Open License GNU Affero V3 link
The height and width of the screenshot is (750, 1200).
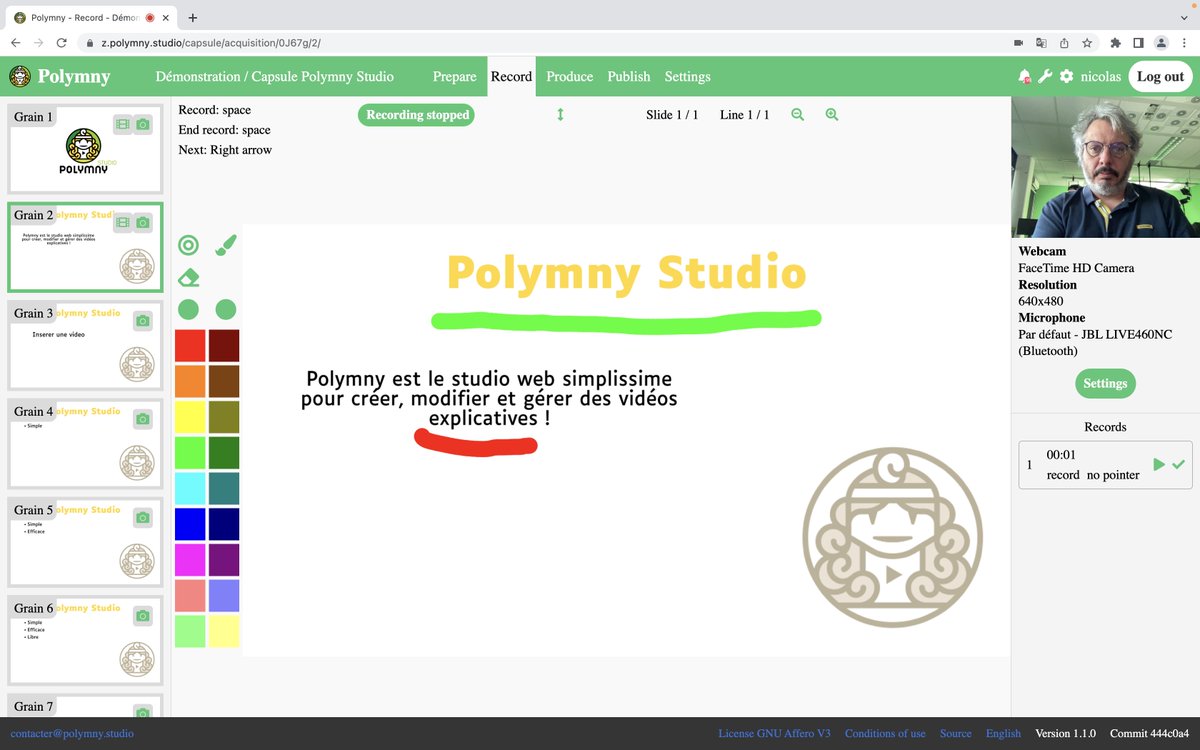(x=774, y=733)
